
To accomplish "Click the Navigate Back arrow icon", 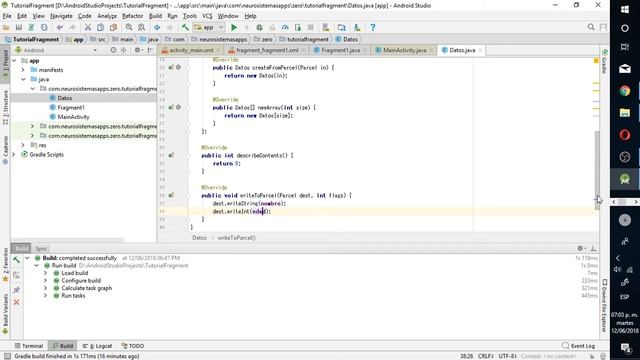I will pos(157,27).
